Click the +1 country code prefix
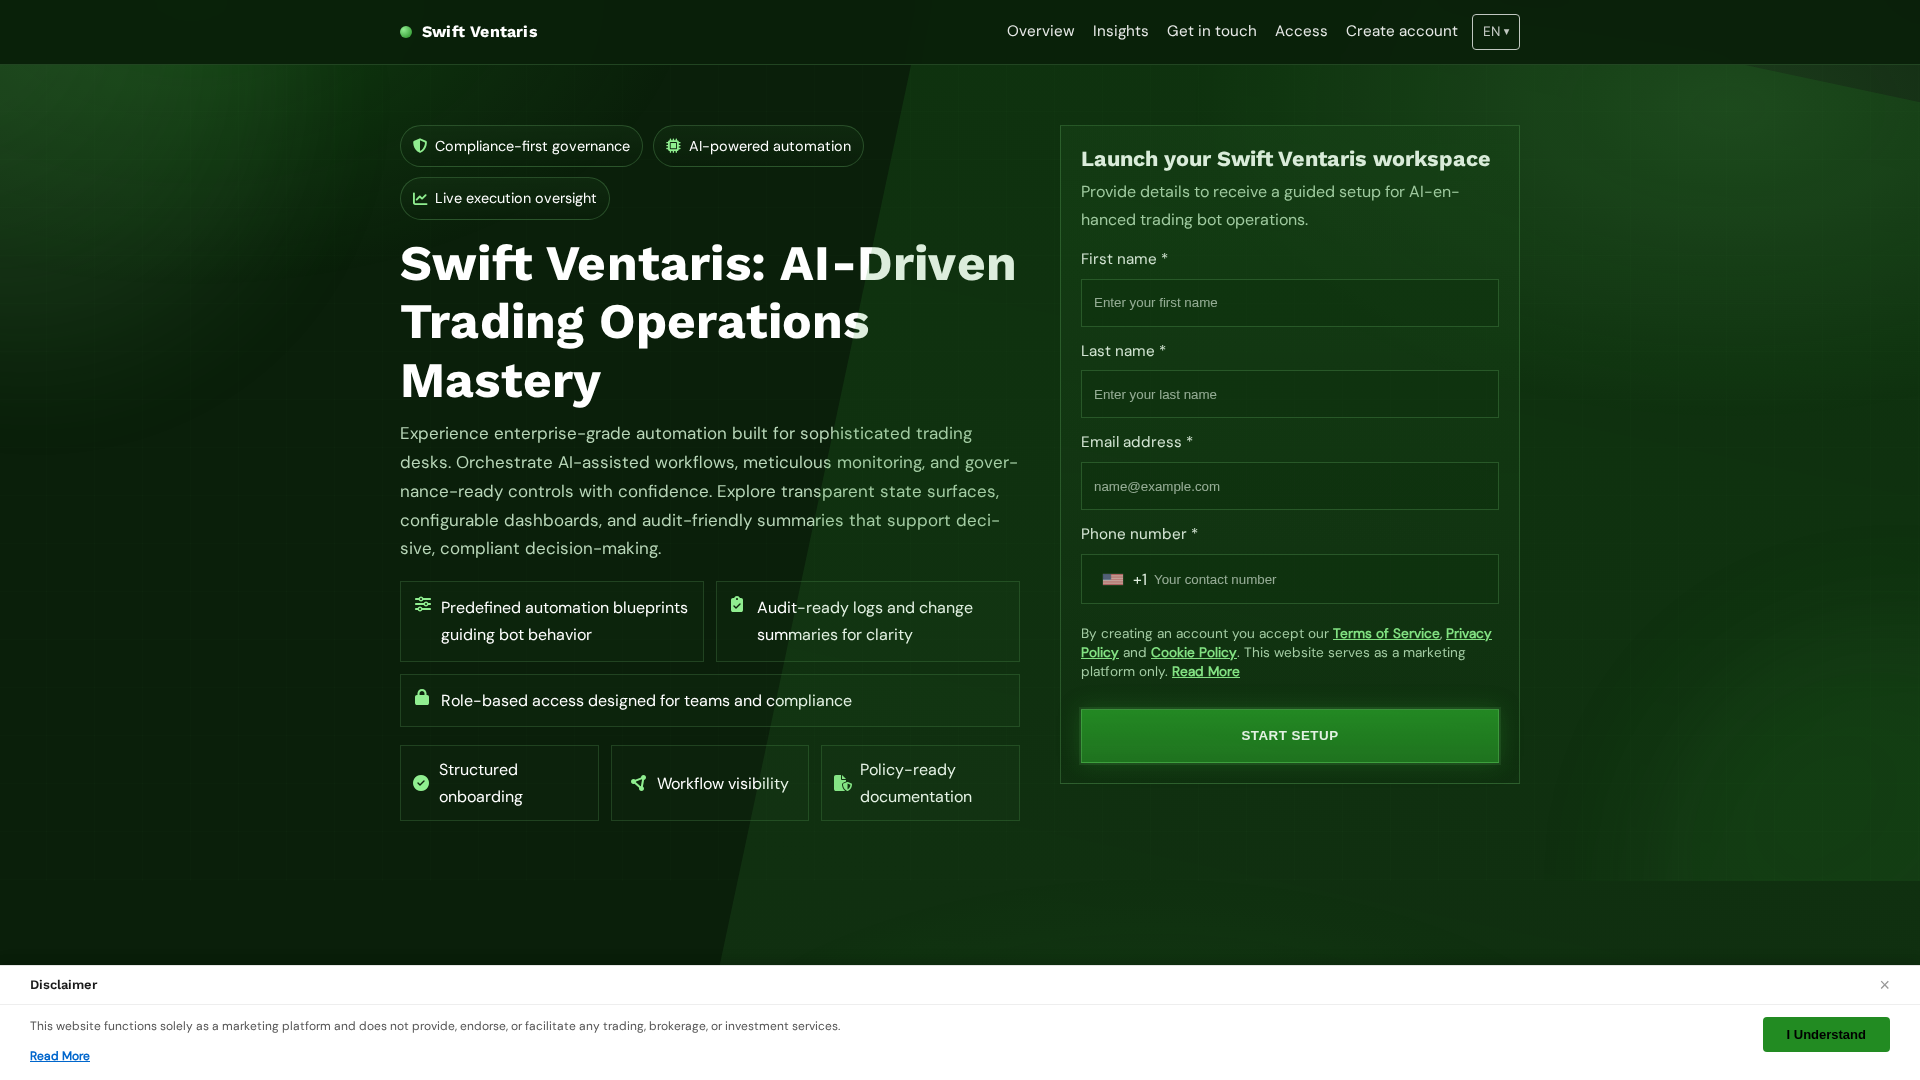Viewport: 1920px width, 1080px height. [1140, 580]
